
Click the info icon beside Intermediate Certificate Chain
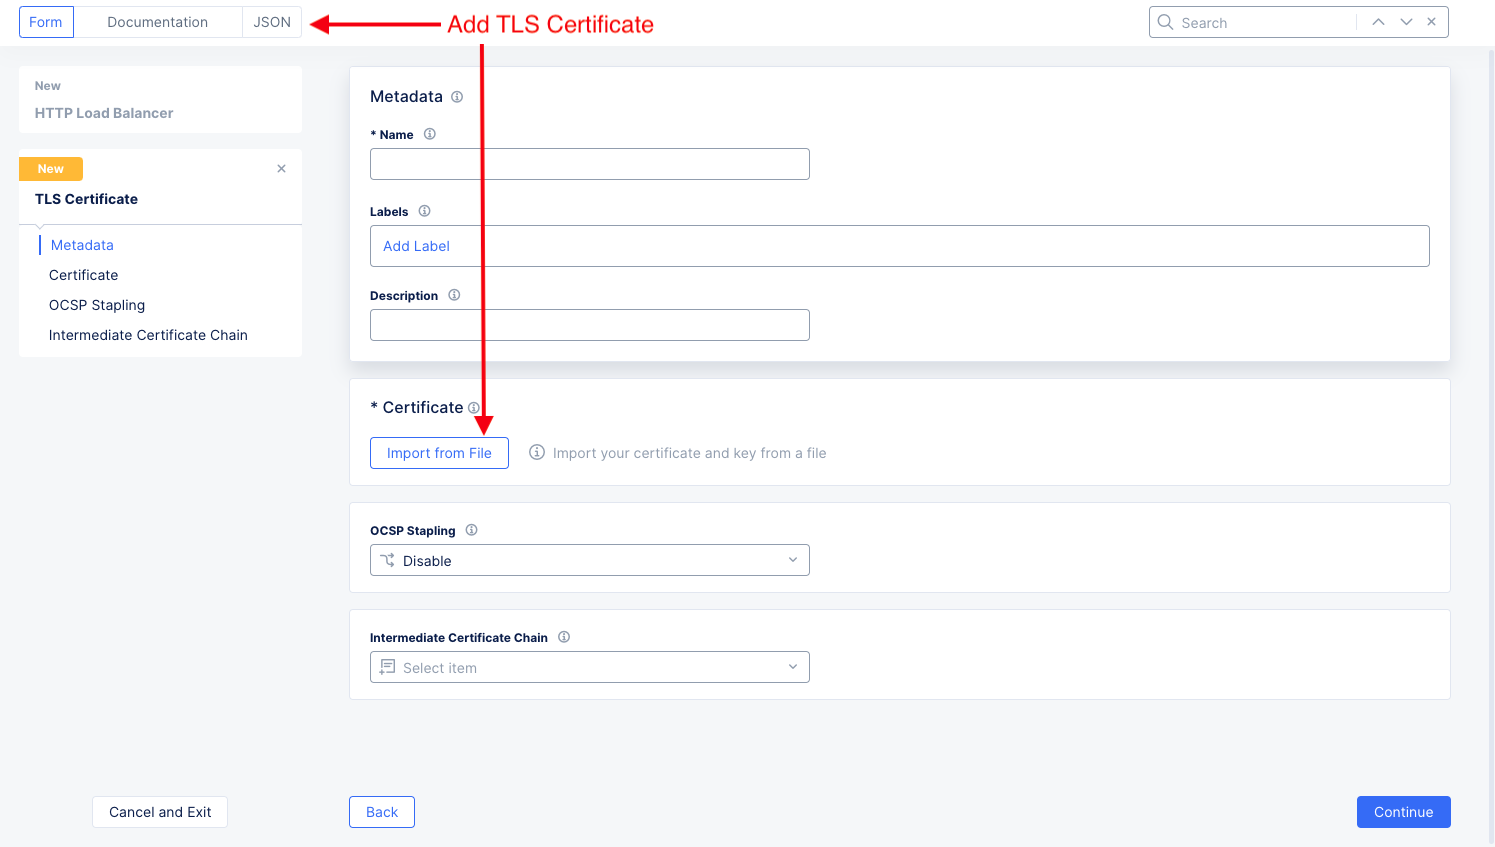coord(563,636)
